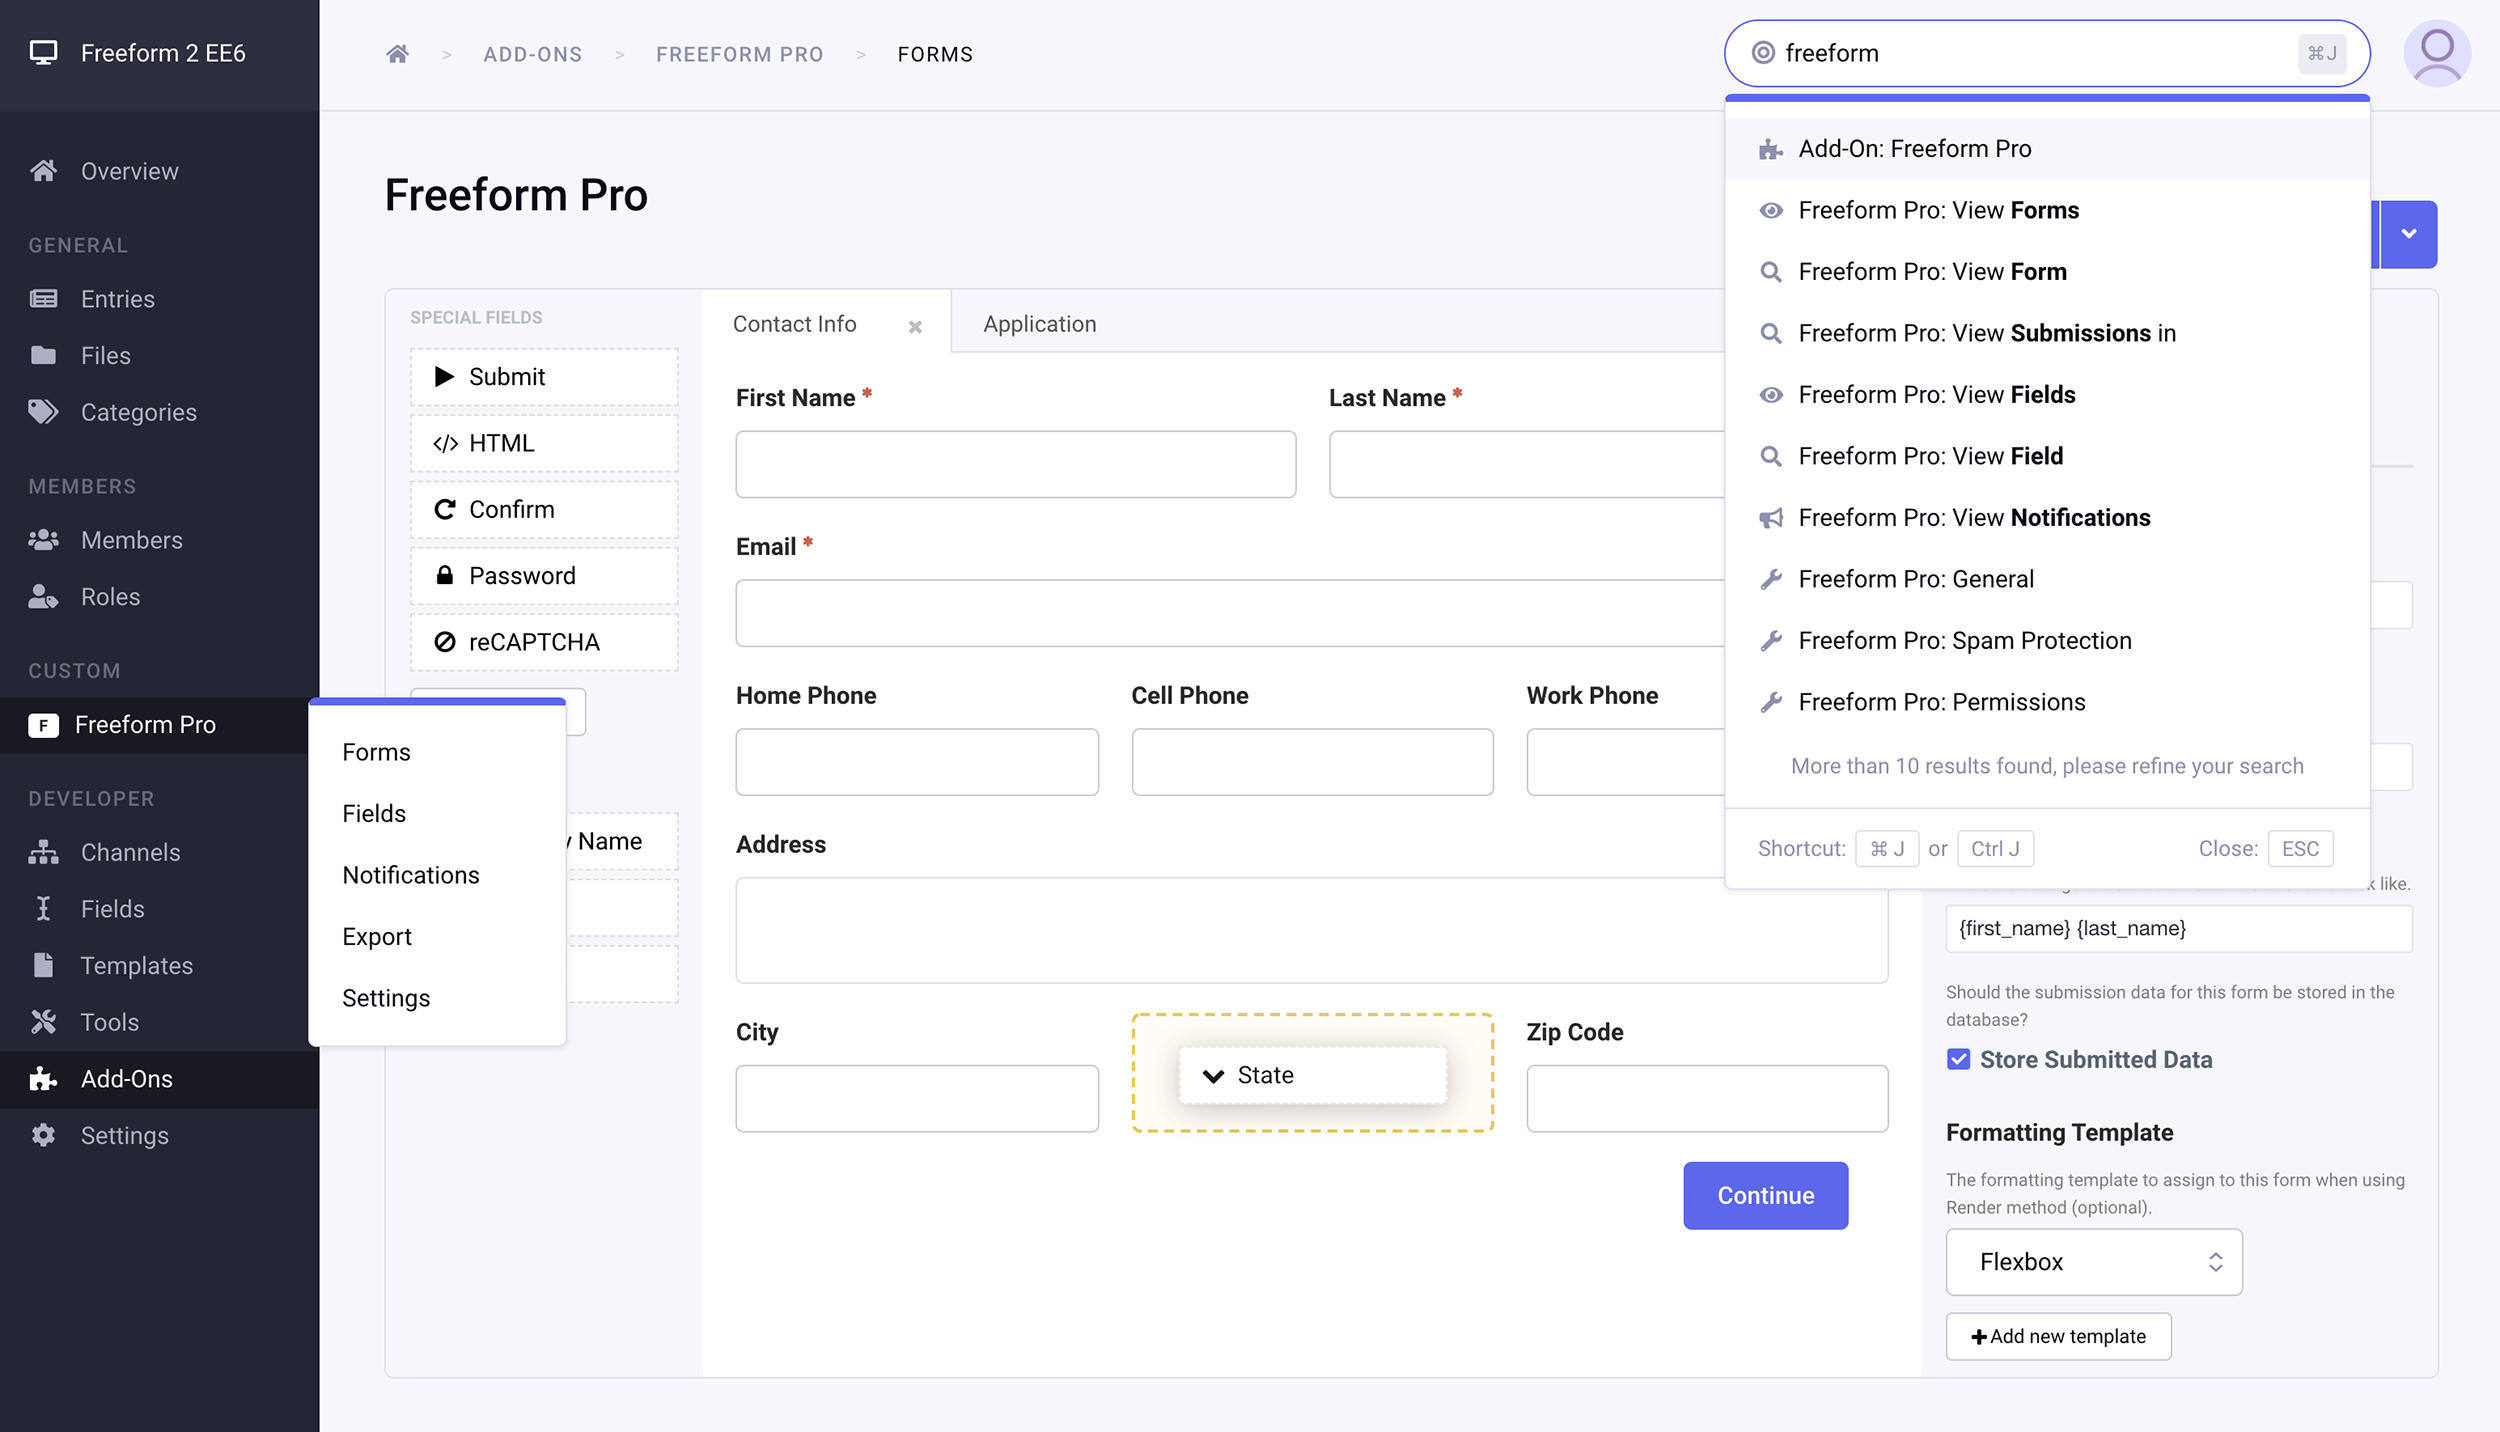Close the Contact Info tab
This screenshot has width=2500, height=1432.
[915, 326]
